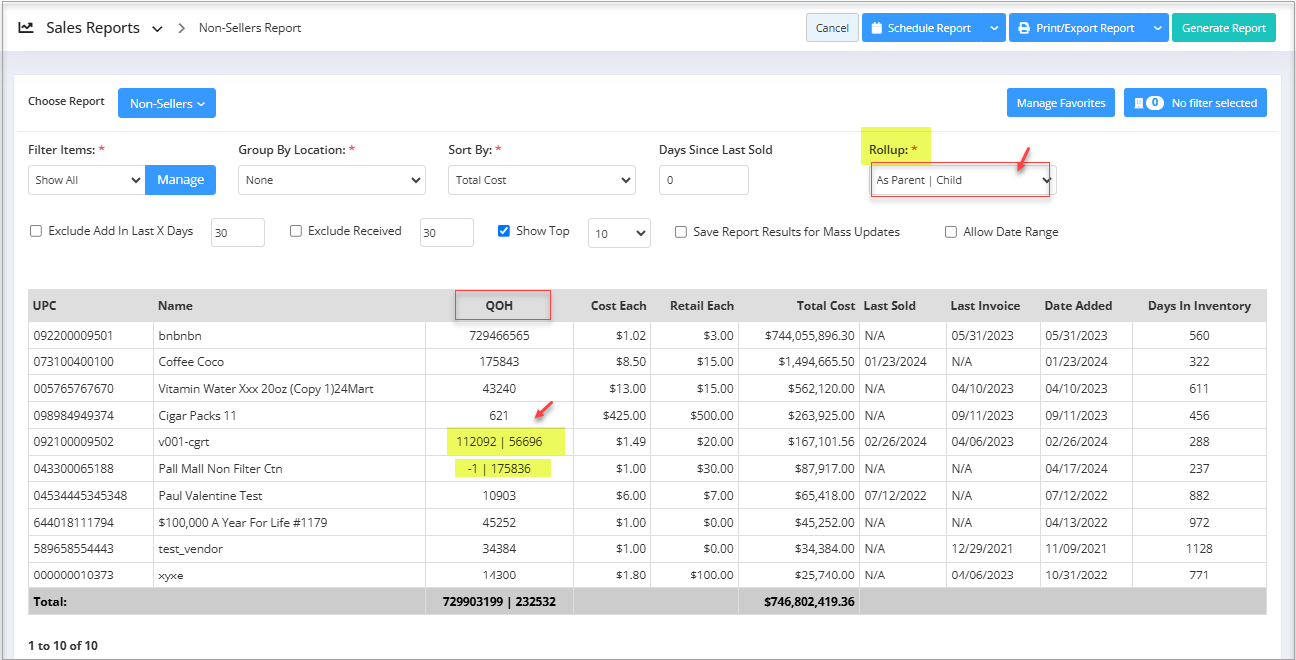The width and height of the screenshot is (1296, 660).
Task: Click Manage Favorites button
Action: pyautogui.click(x=1061, y=103)
